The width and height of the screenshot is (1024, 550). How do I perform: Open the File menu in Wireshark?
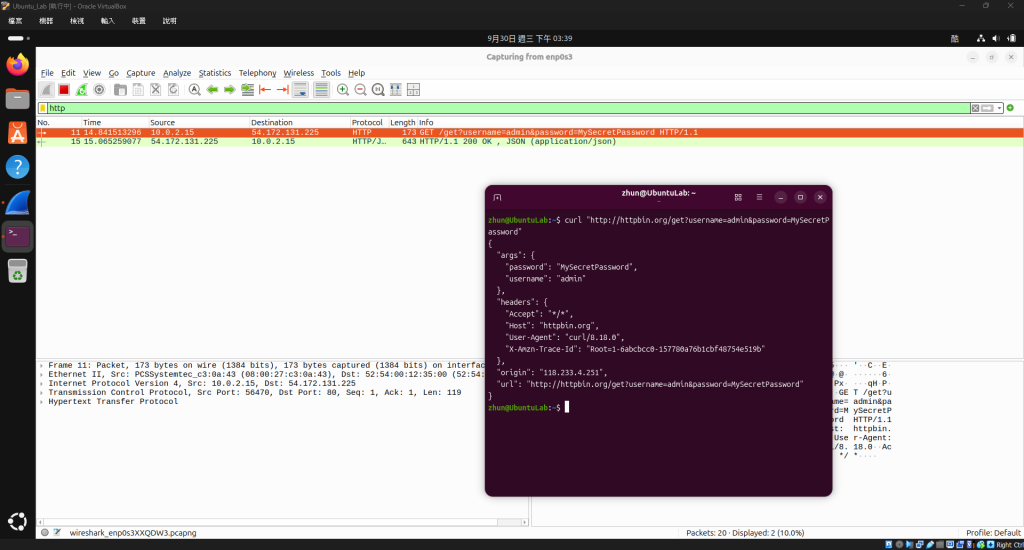point(47,73)
